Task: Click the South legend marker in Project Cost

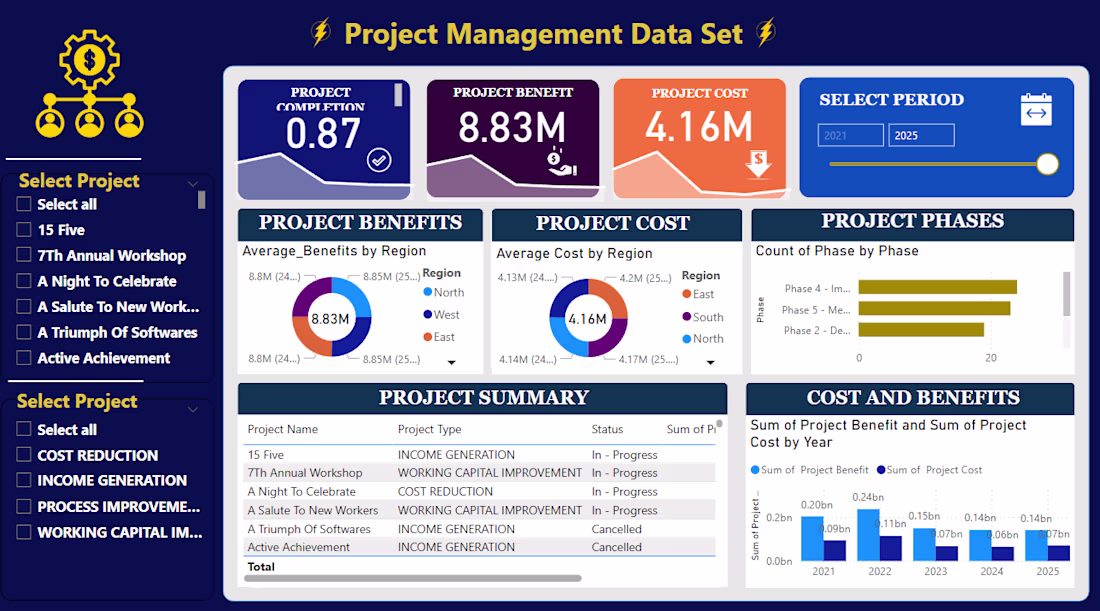Action: pos(687,316)
